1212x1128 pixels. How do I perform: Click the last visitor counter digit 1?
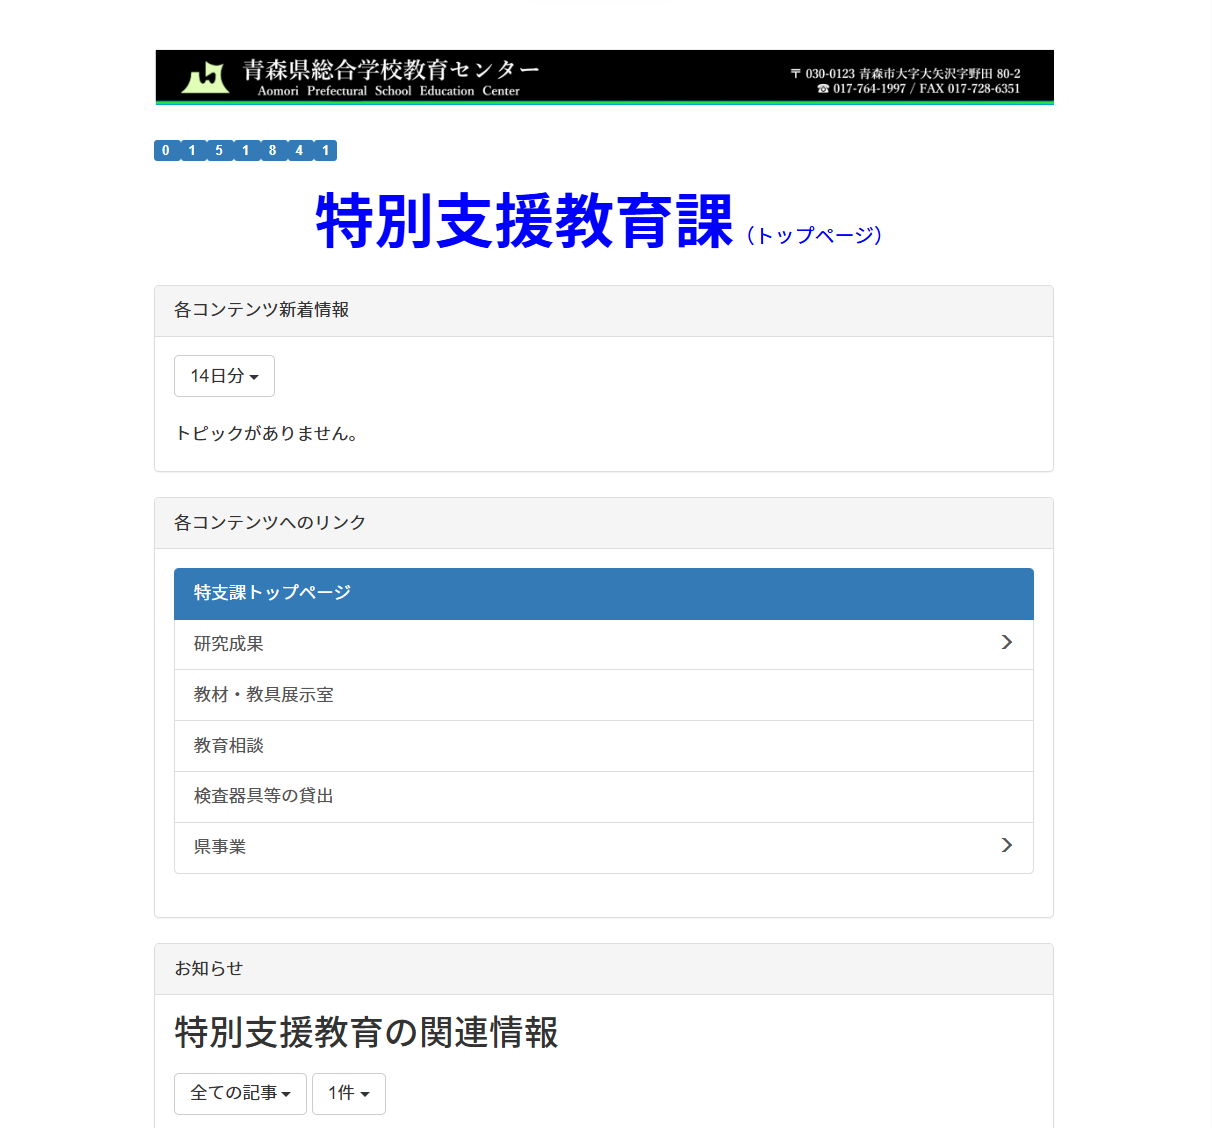pyautogui.click(x=326, y=150)
